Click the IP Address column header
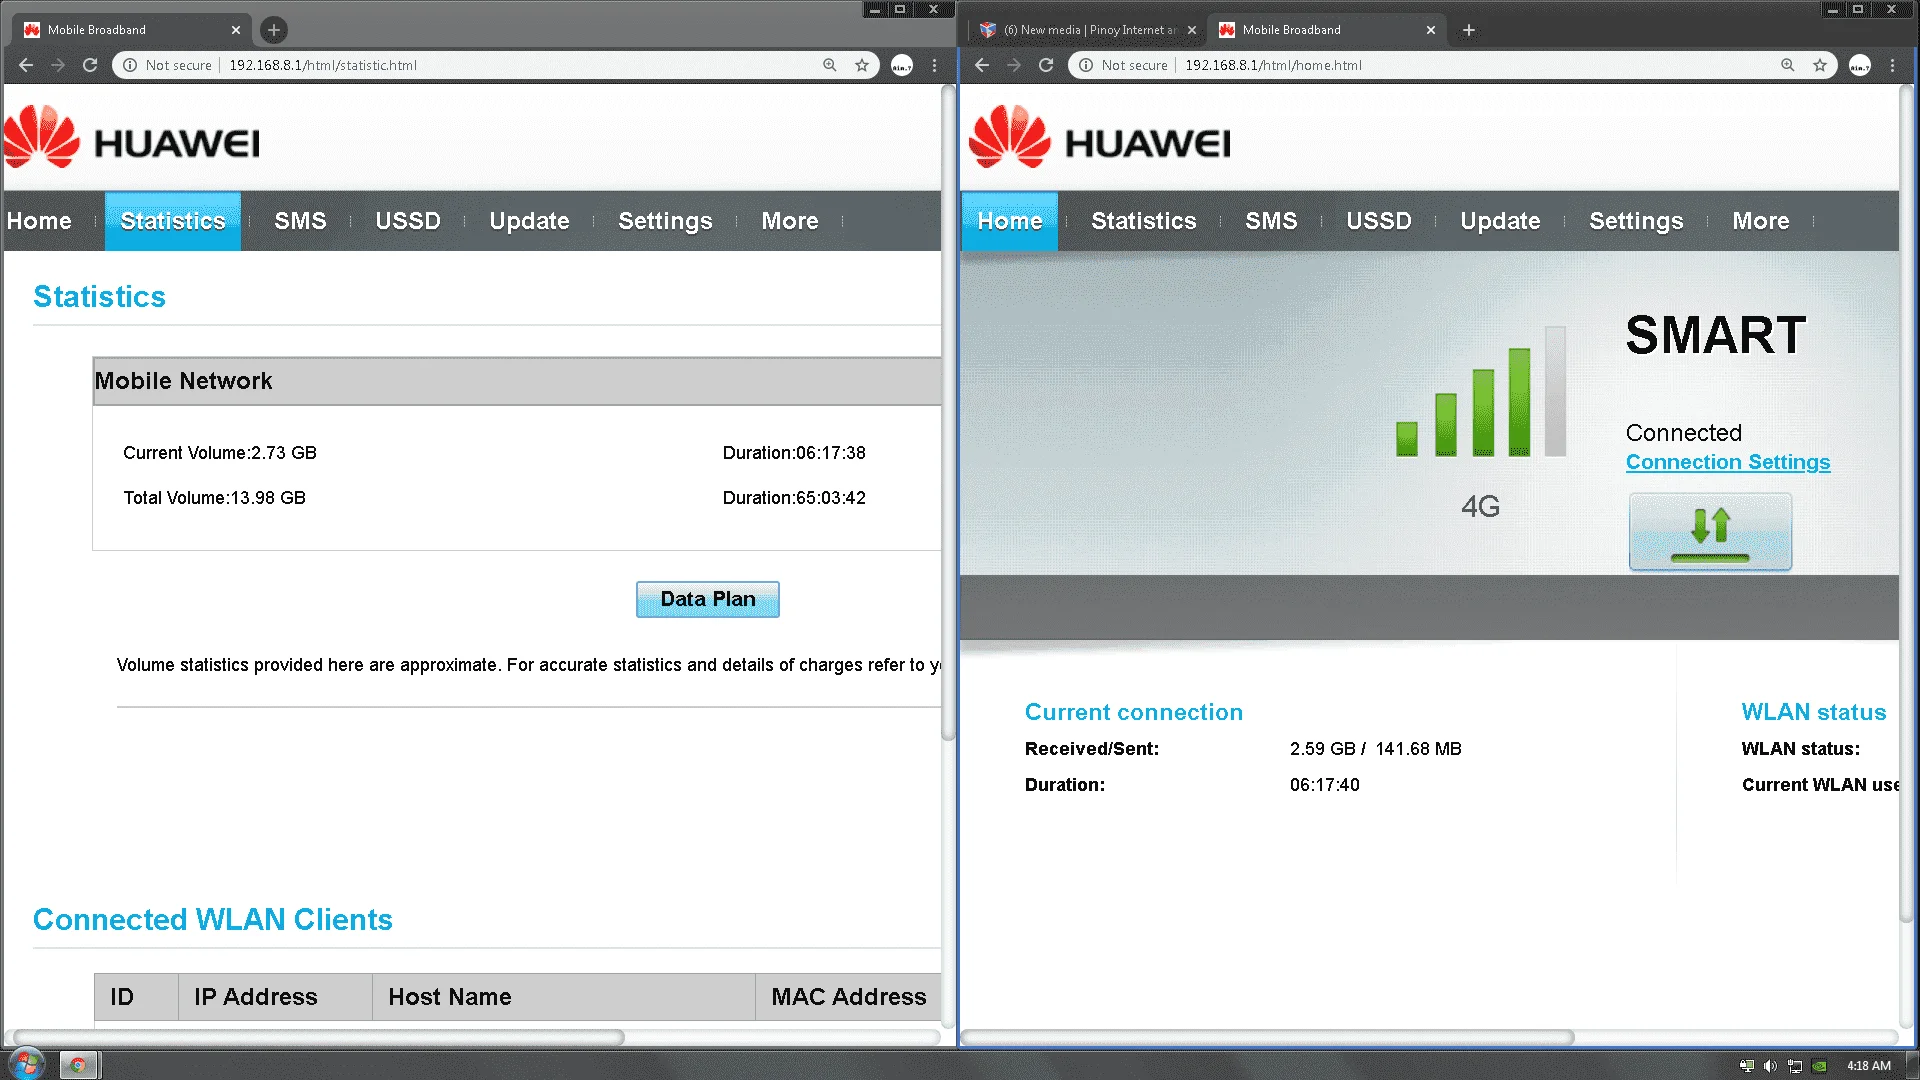Viewport: 1920px width, 1080px height. [x=275, y=997]
